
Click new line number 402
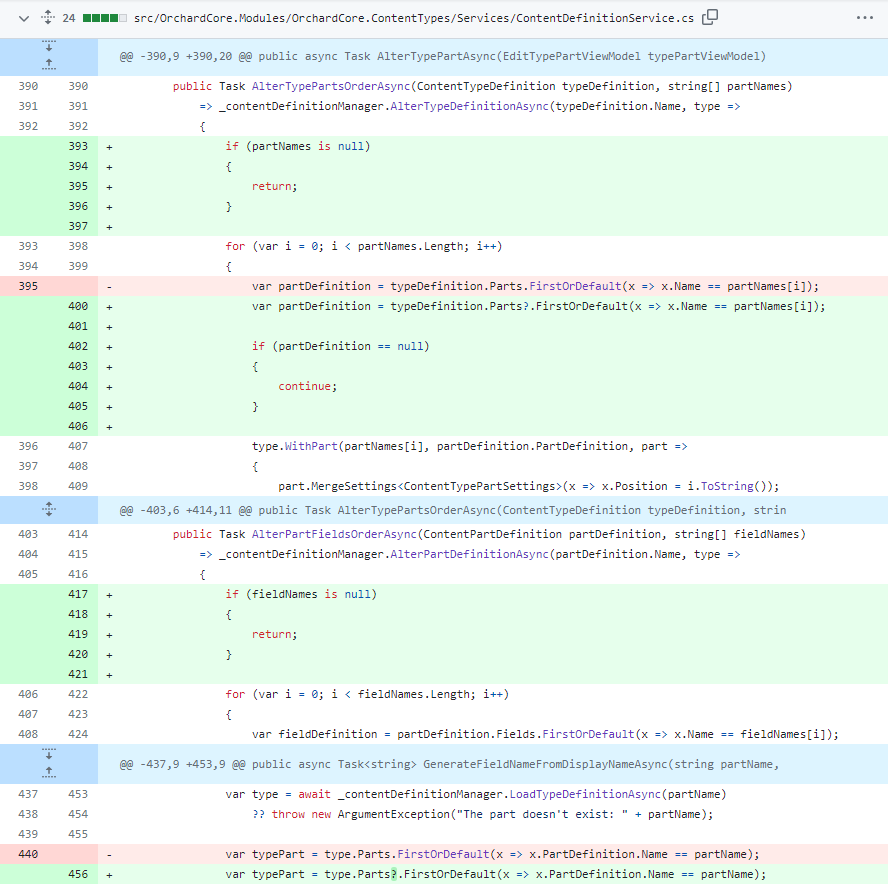click(78, 346)
